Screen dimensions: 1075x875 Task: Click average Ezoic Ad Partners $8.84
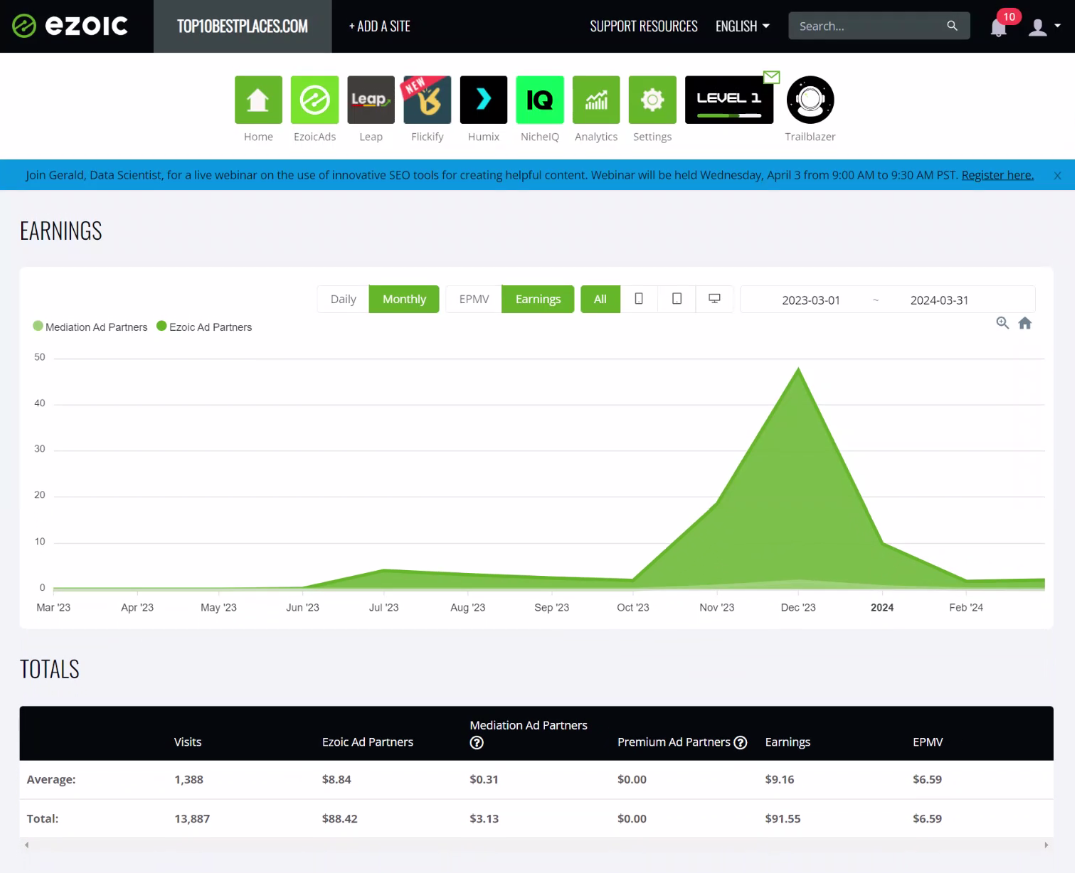(x=337, y=780)
